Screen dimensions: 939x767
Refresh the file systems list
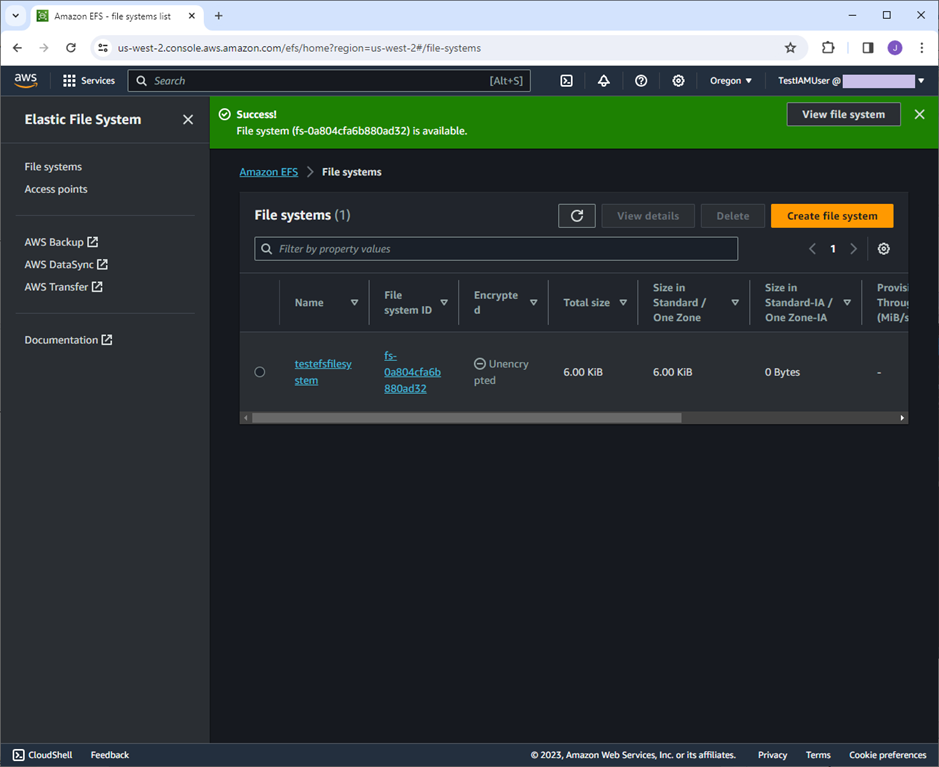577,216
